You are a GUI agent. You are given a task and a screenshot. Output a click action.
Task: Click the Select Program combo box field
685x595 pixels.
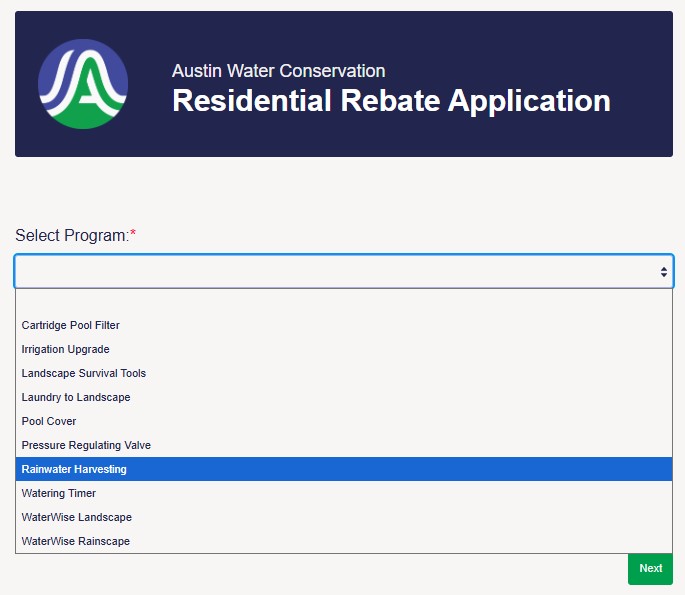(330, 271)
